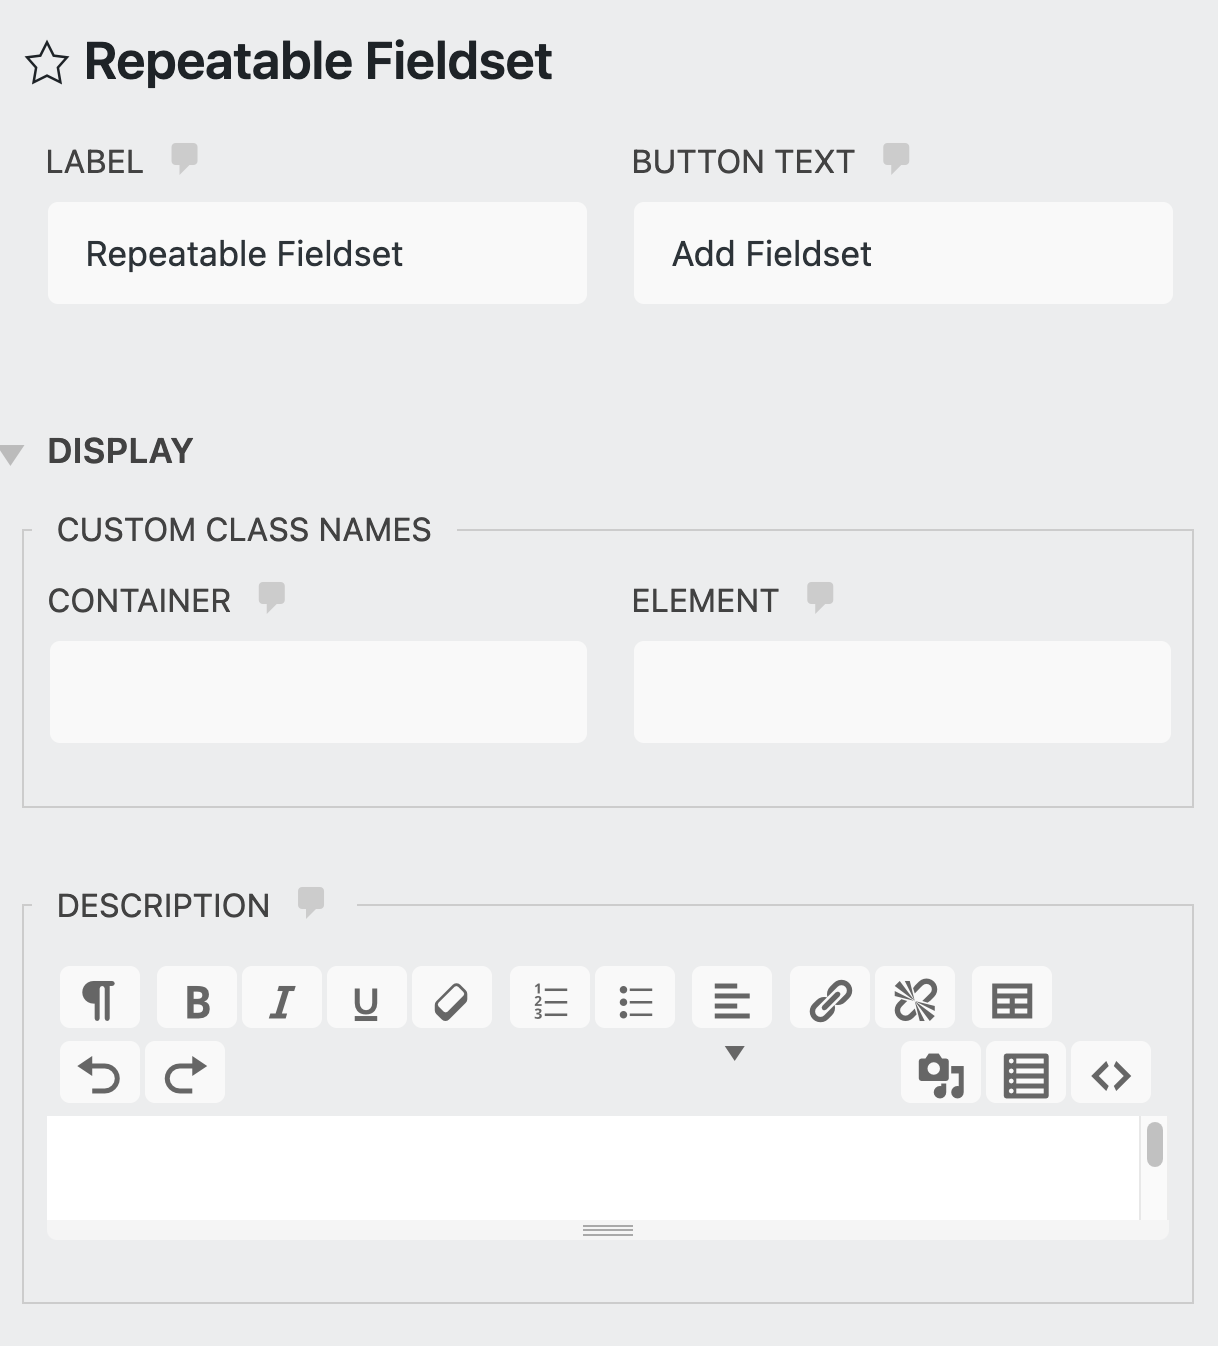The height and width of the screenshot is (1346, 1218).
Task: Collapse the DISPLAY section
Action: pyautogui.click(x=12, y=455)
